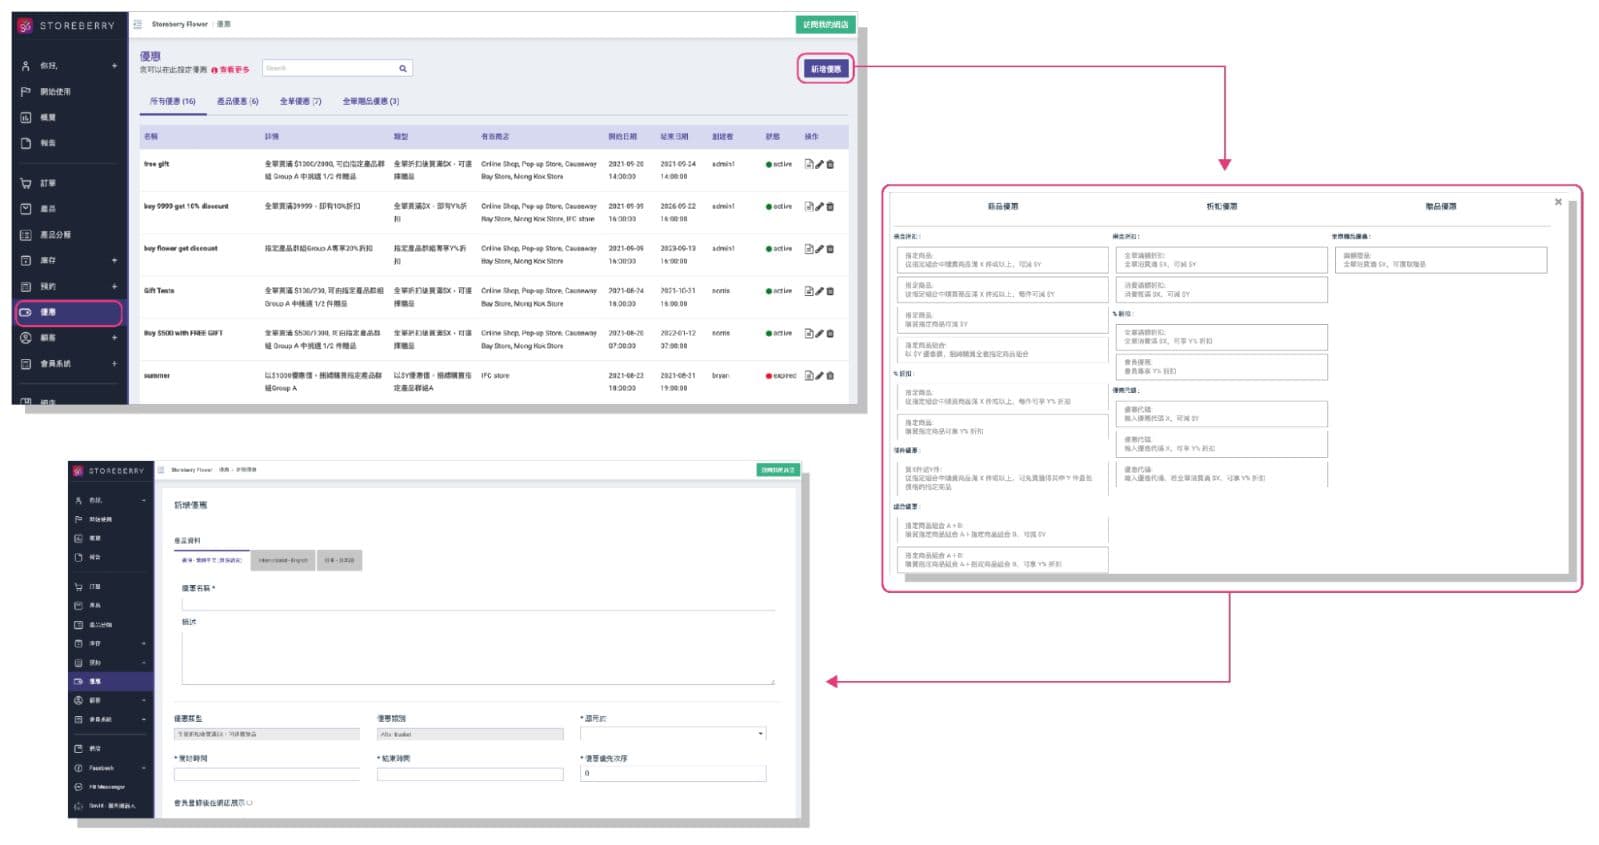Click the search magnifier icon in list screen

pos(403,68)
